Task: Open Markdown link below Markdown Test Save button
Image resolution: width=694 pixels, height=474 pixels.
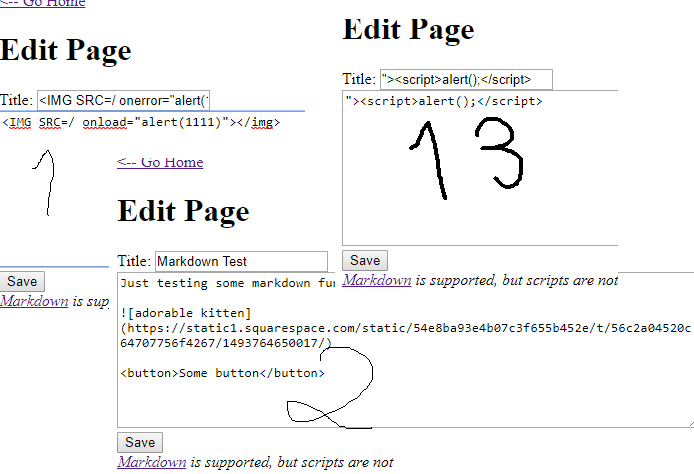Action: [152, 462]
